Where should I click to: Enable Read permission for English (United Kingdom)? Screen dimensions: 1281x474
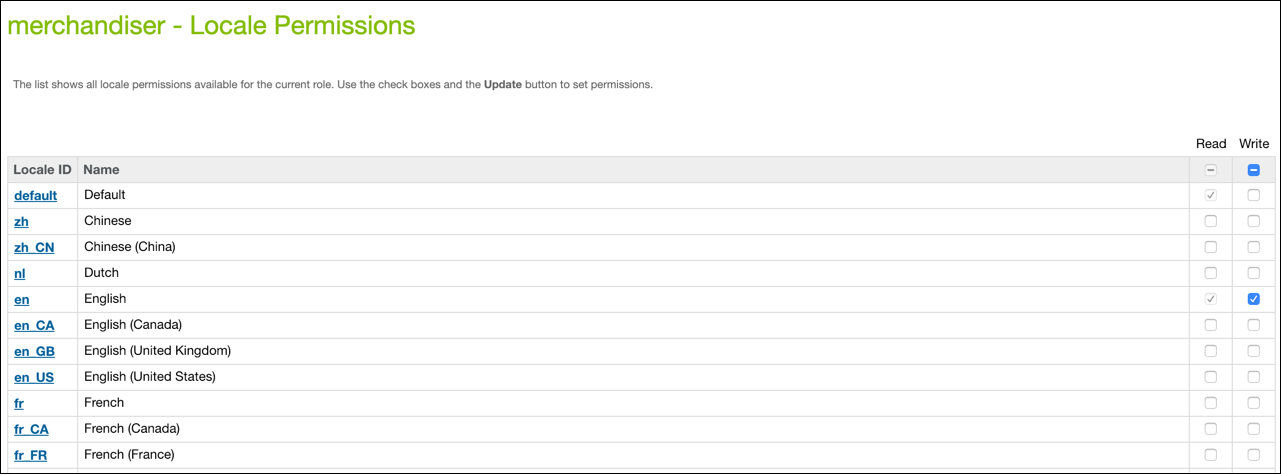coord(1211,351)
